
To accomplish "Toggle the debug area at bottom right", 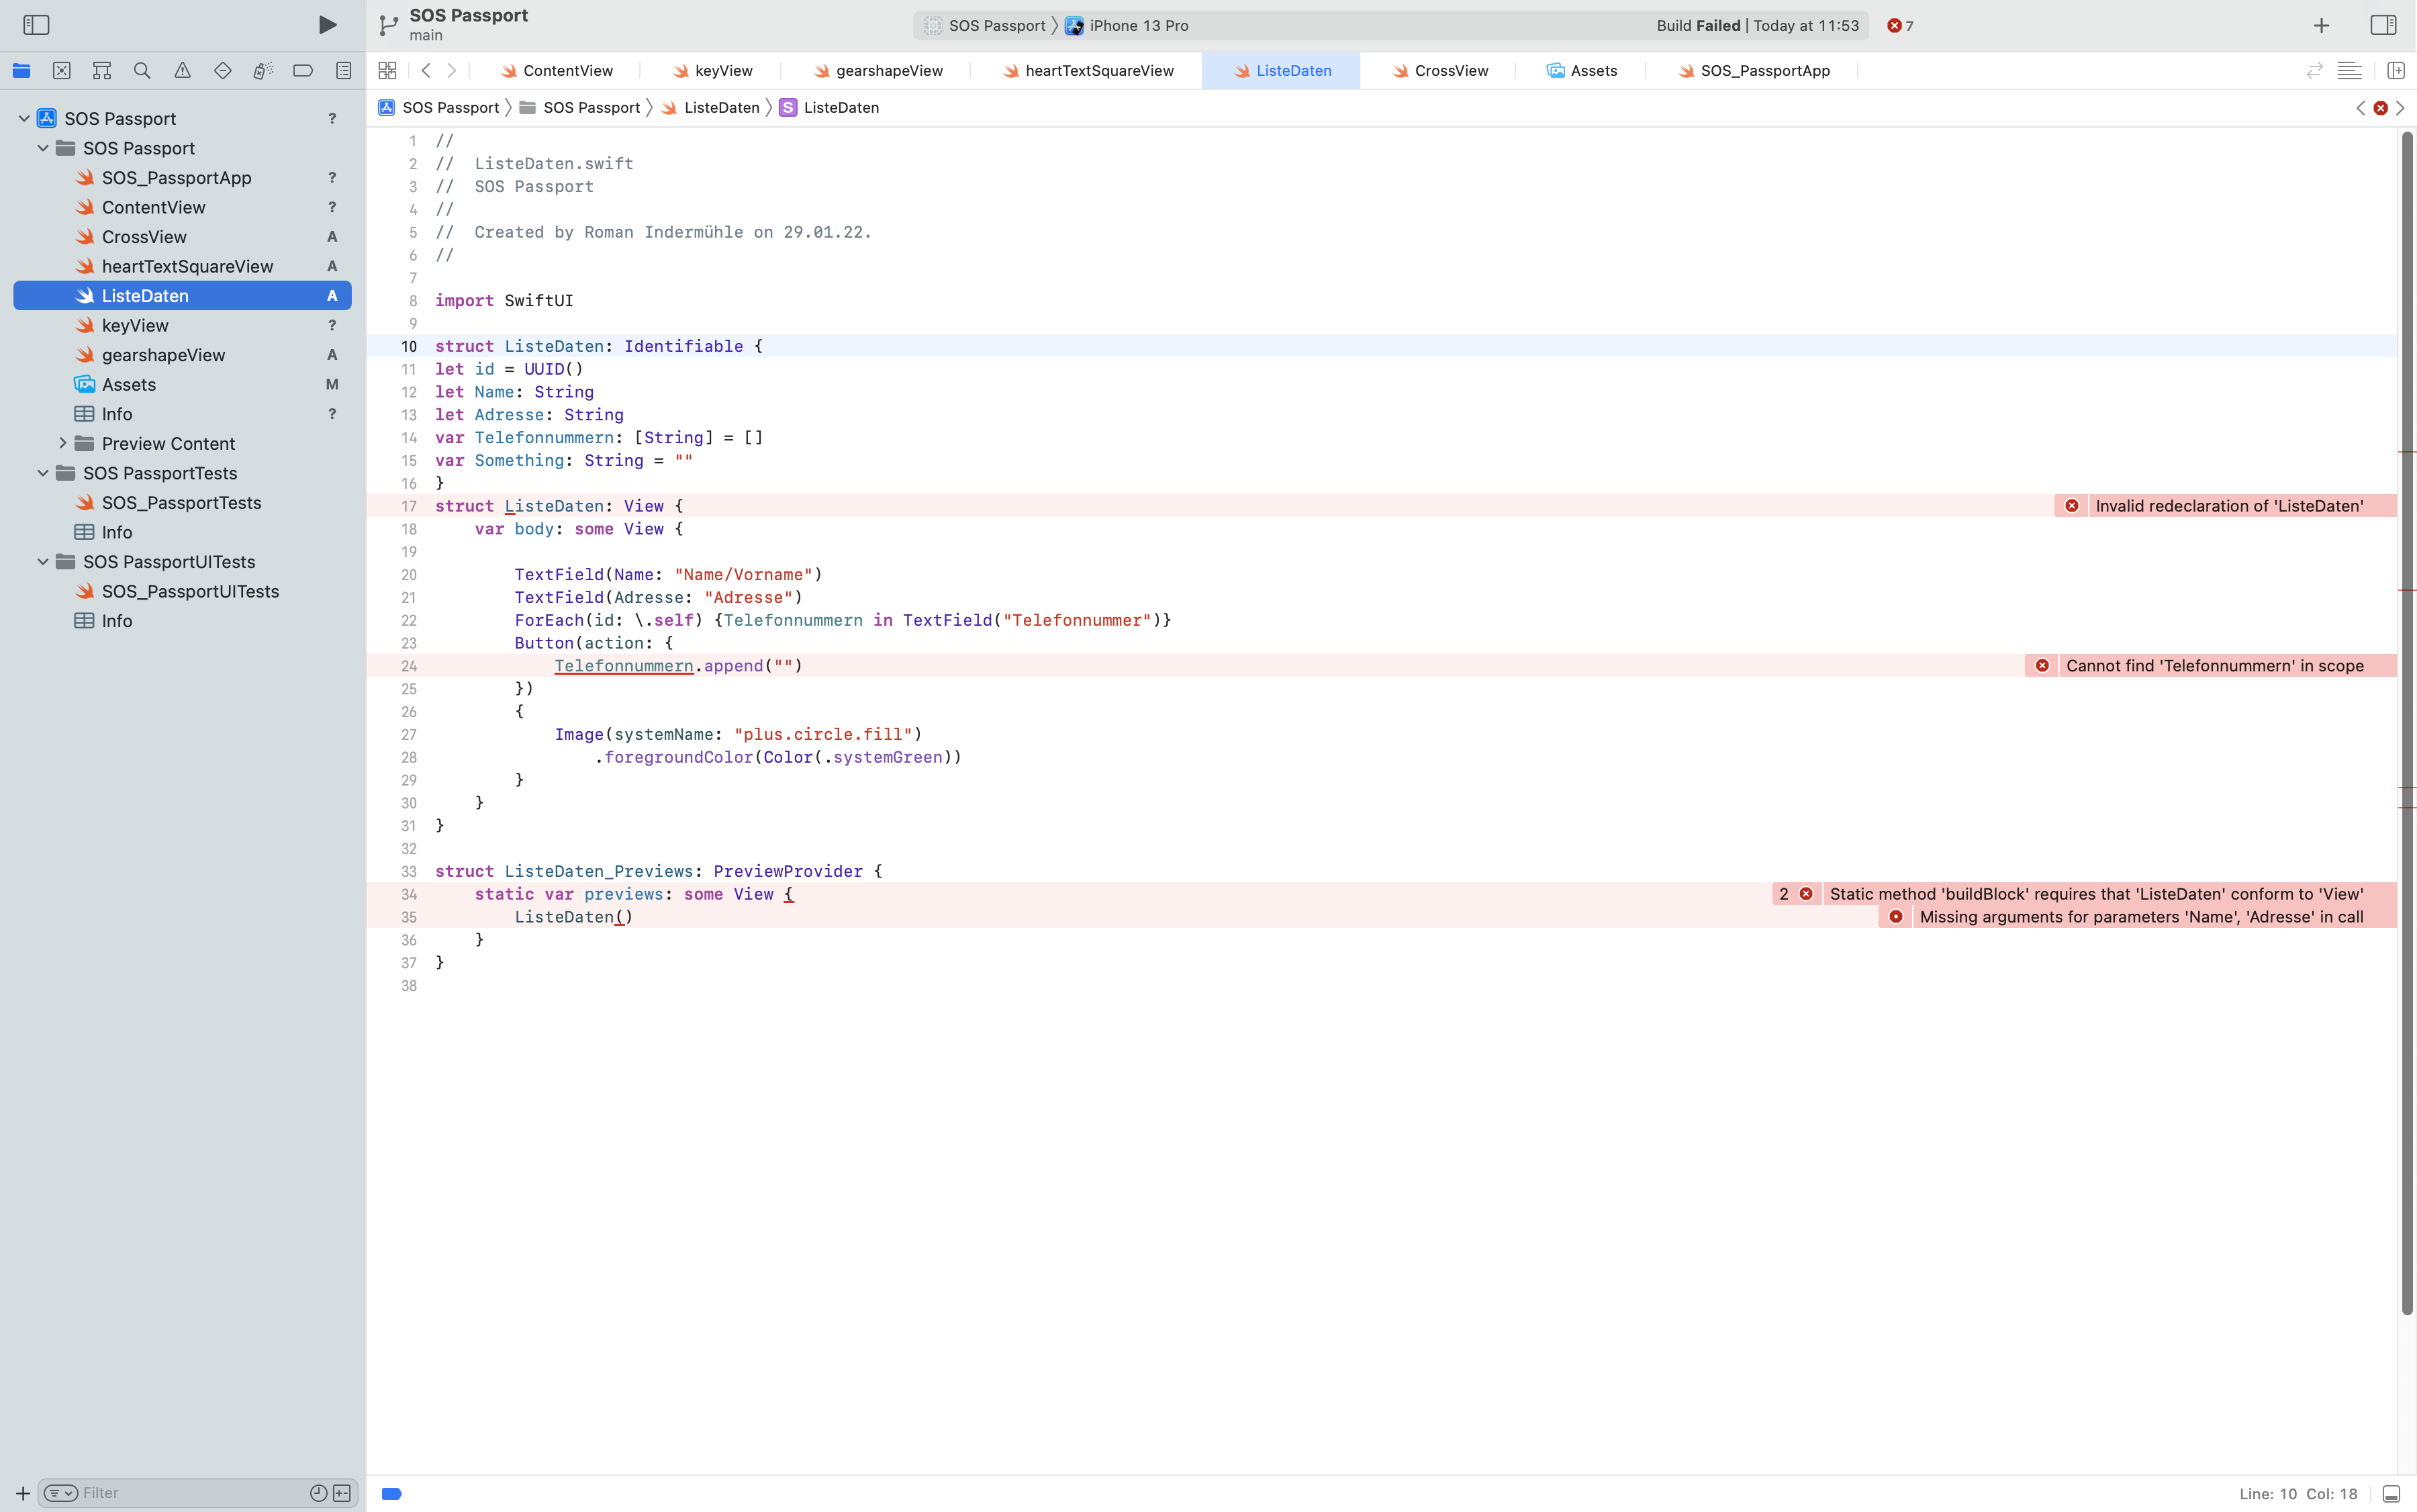I will (x=2391, y=1493).
